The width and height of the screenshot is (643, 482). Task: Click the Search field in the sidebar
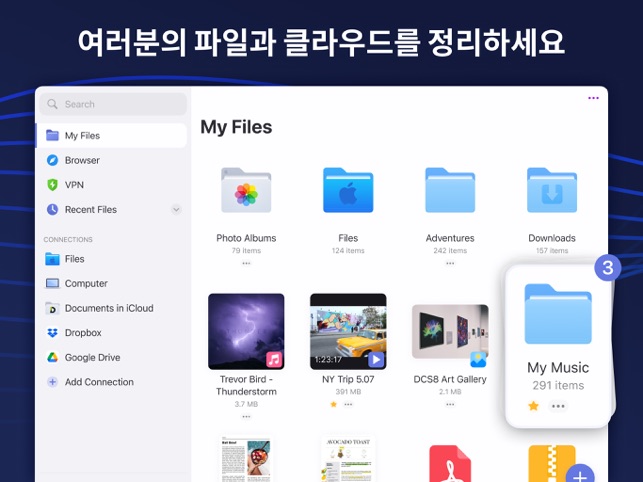pos(113,104)
